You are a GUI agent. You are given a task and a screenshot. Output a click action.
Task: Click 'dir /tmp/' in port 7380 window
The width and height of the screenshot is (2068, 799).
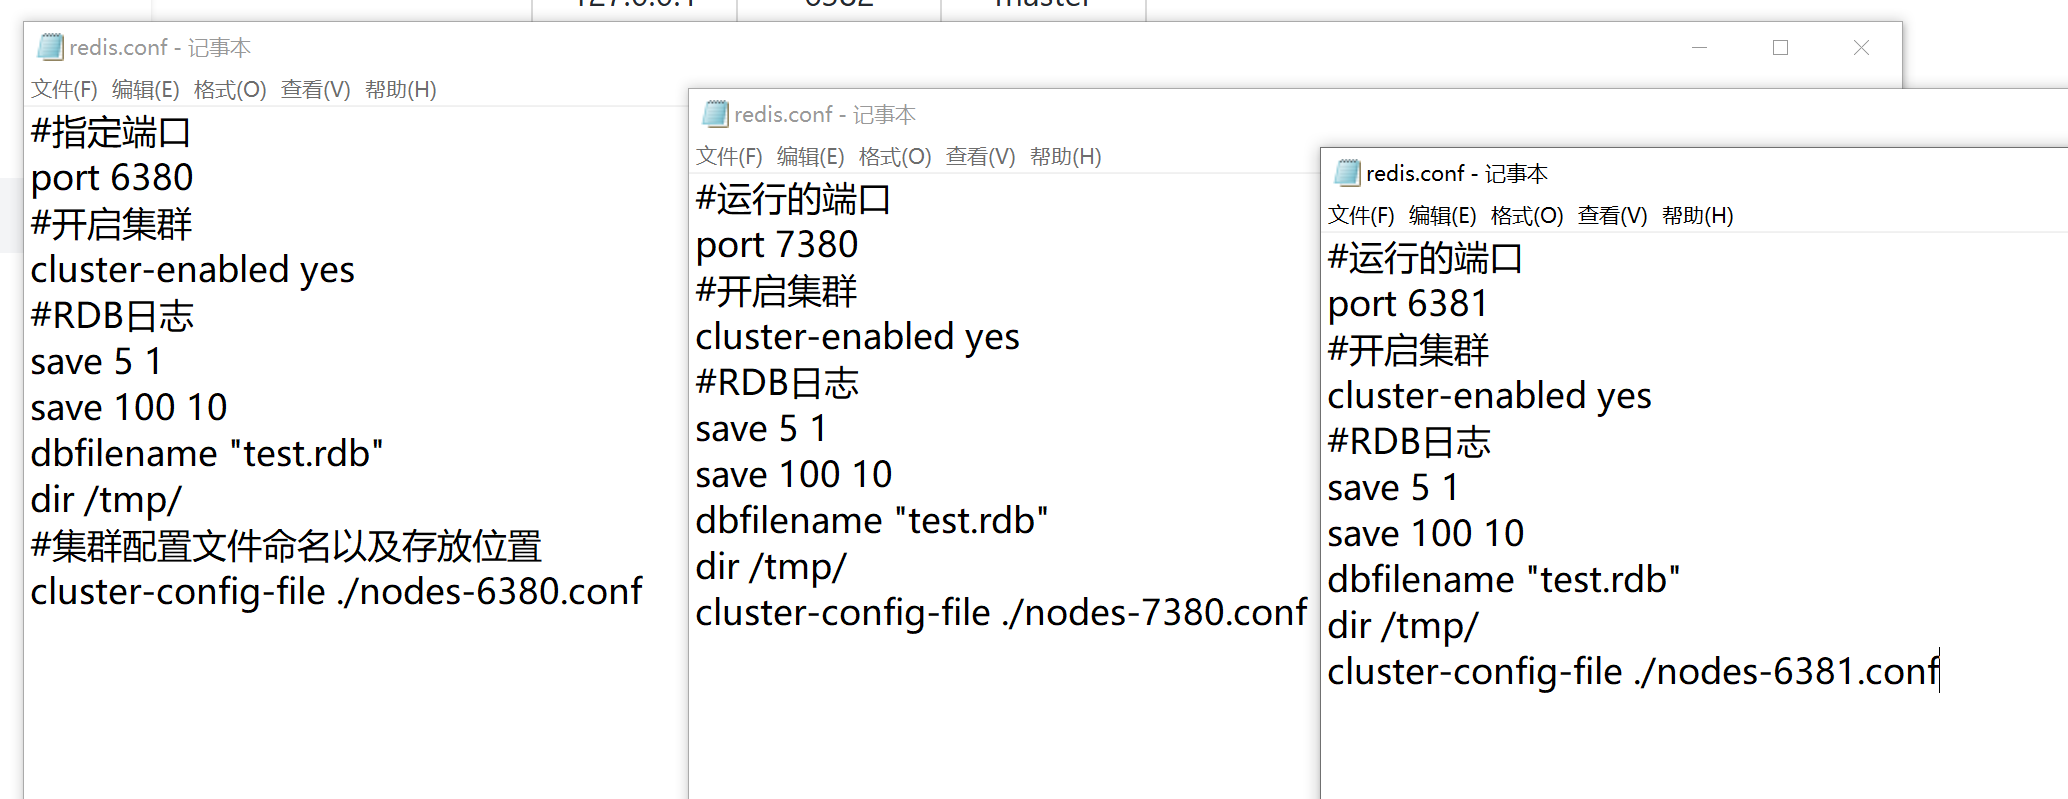771,567
